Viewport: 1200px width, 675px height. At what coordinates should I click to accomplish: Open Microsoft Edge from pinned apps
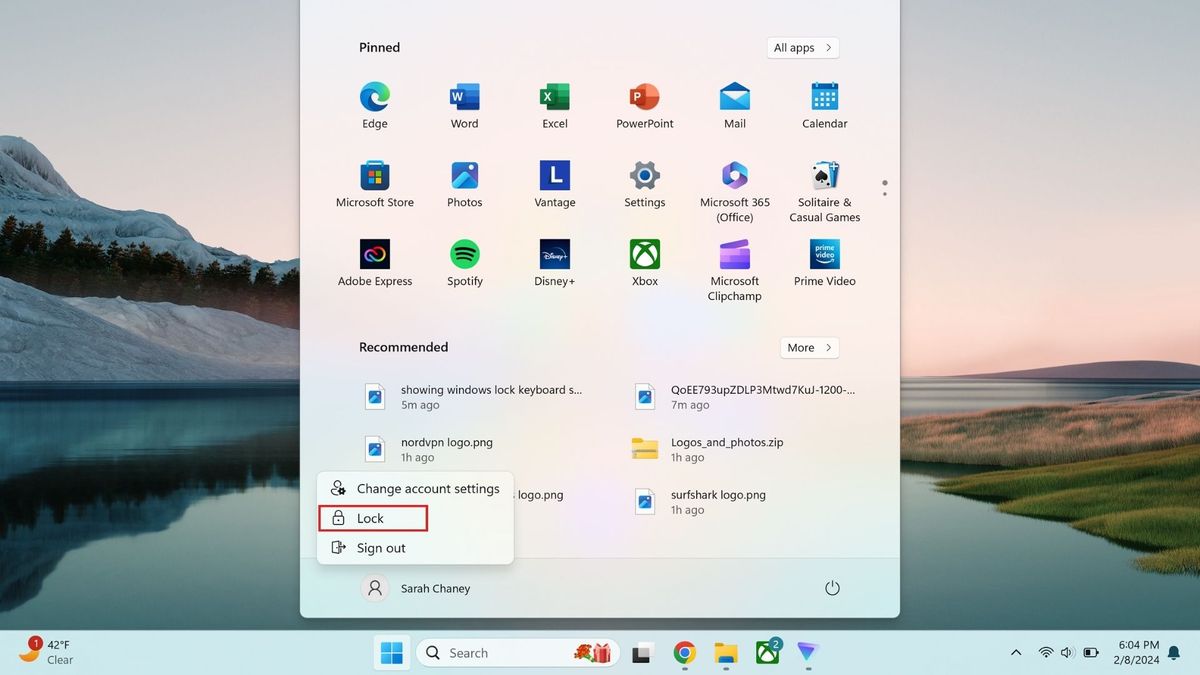click(x=374, y=100)
